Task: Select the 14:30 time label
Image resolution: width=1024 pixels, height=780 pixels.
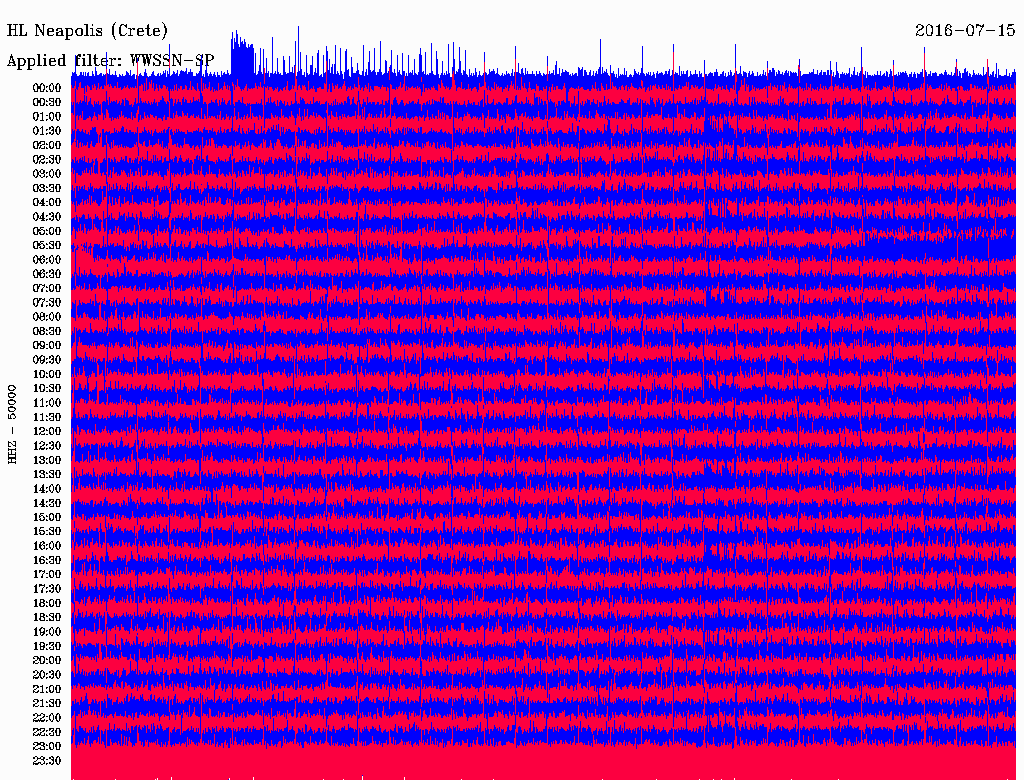Action: click(x=47, y=503)
